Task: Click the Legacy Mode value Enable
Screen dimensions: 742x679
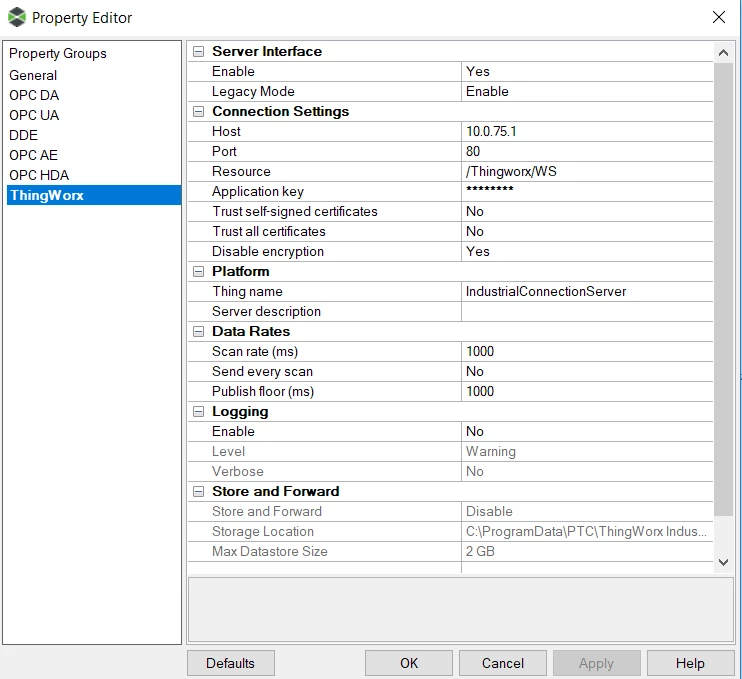Action: [587, 91]
